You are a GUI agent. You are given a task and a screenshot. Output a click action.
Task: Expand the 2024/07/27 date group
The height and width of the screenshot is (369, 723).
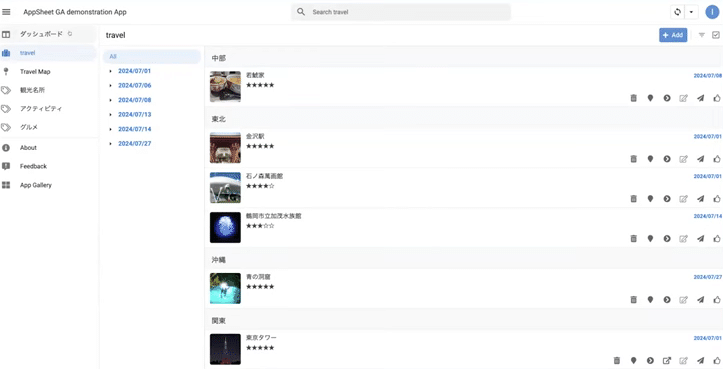[x=111, y=143]
